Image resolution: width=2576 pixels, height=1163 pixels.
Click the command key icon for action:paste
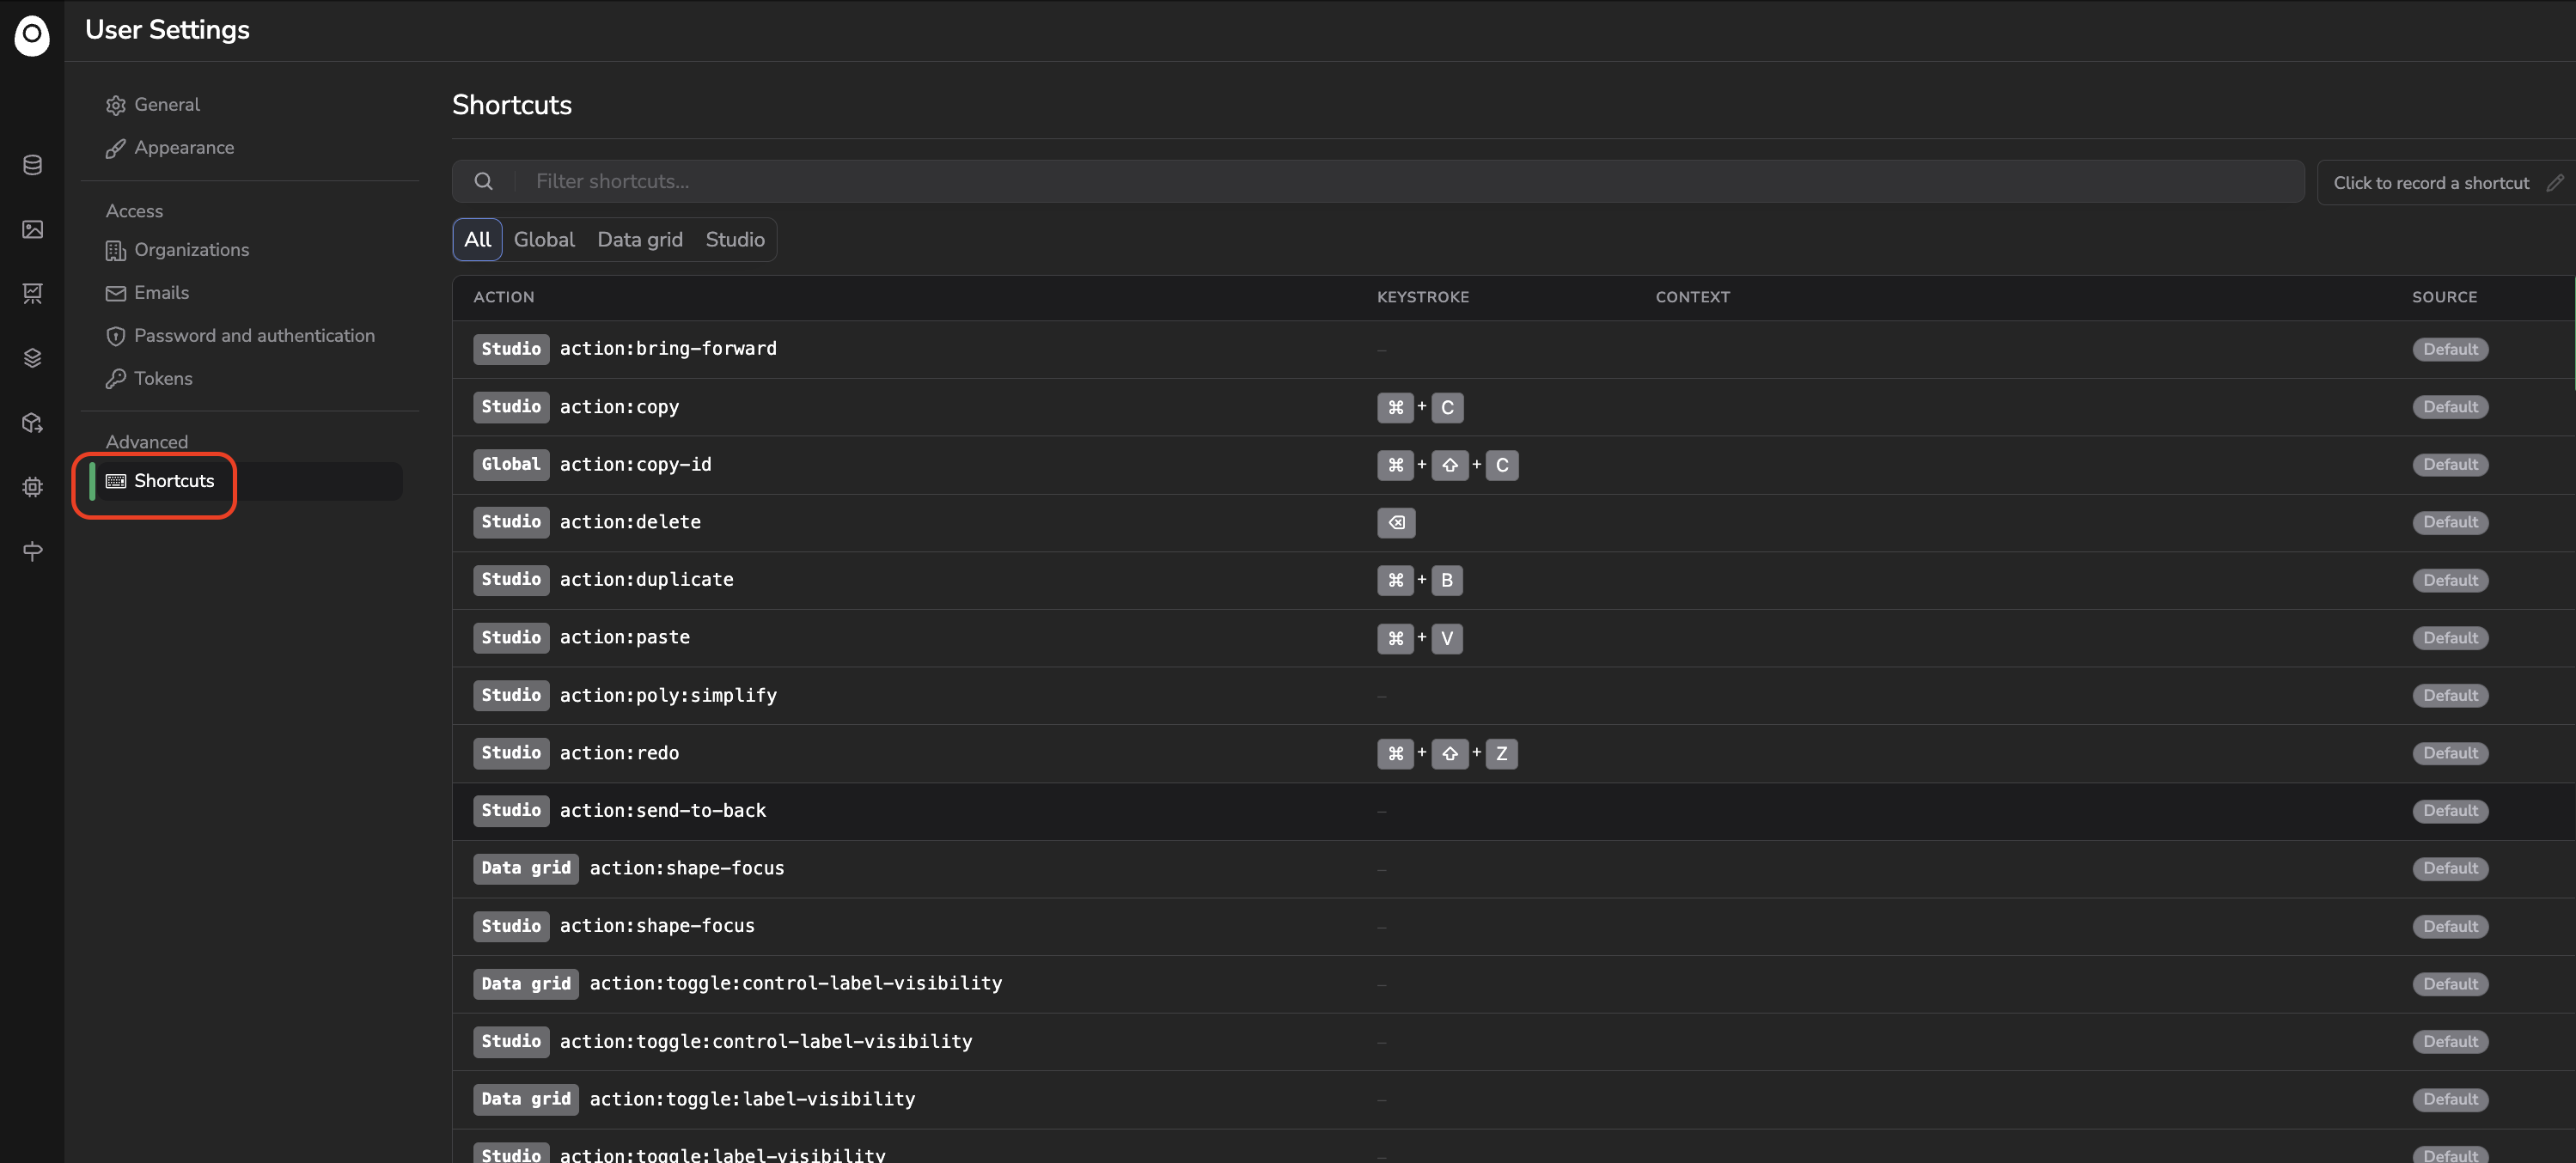coord(1395,638)
